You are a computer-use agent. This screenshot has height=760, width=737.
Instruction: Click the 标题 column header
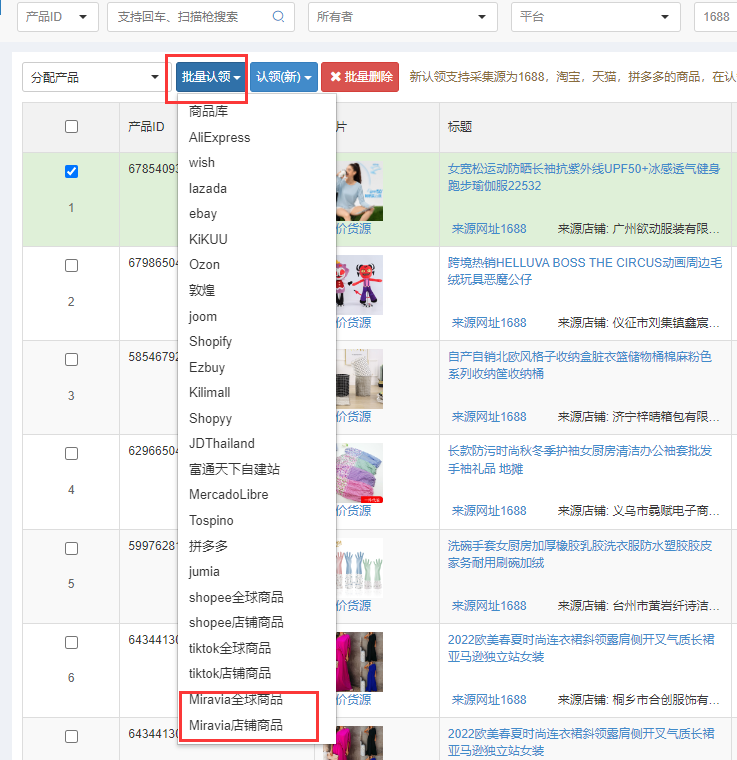(x=459, y=127)
